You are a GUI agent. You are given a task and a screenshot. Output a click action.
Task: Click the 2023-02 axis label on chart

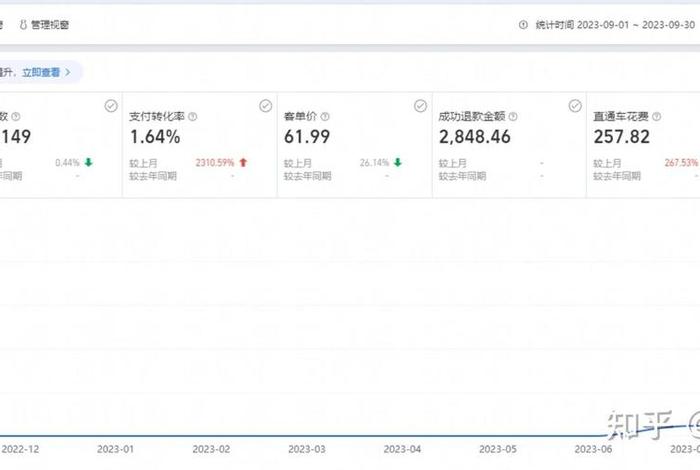211,449
